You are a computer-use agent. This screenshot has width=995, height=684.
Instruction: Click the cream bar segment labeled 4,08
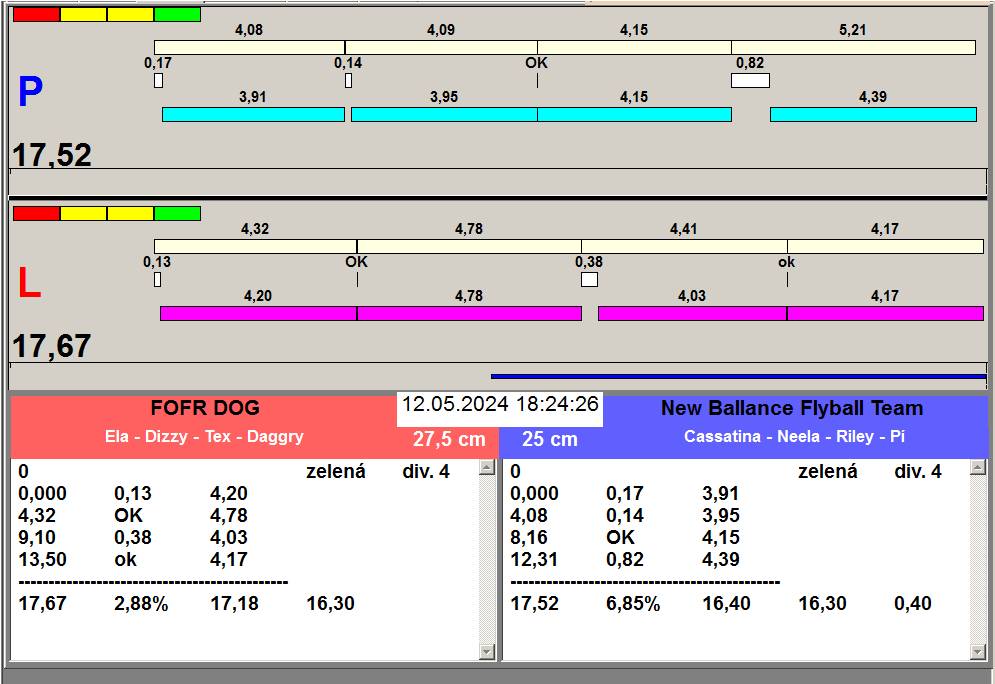(249, 48)
